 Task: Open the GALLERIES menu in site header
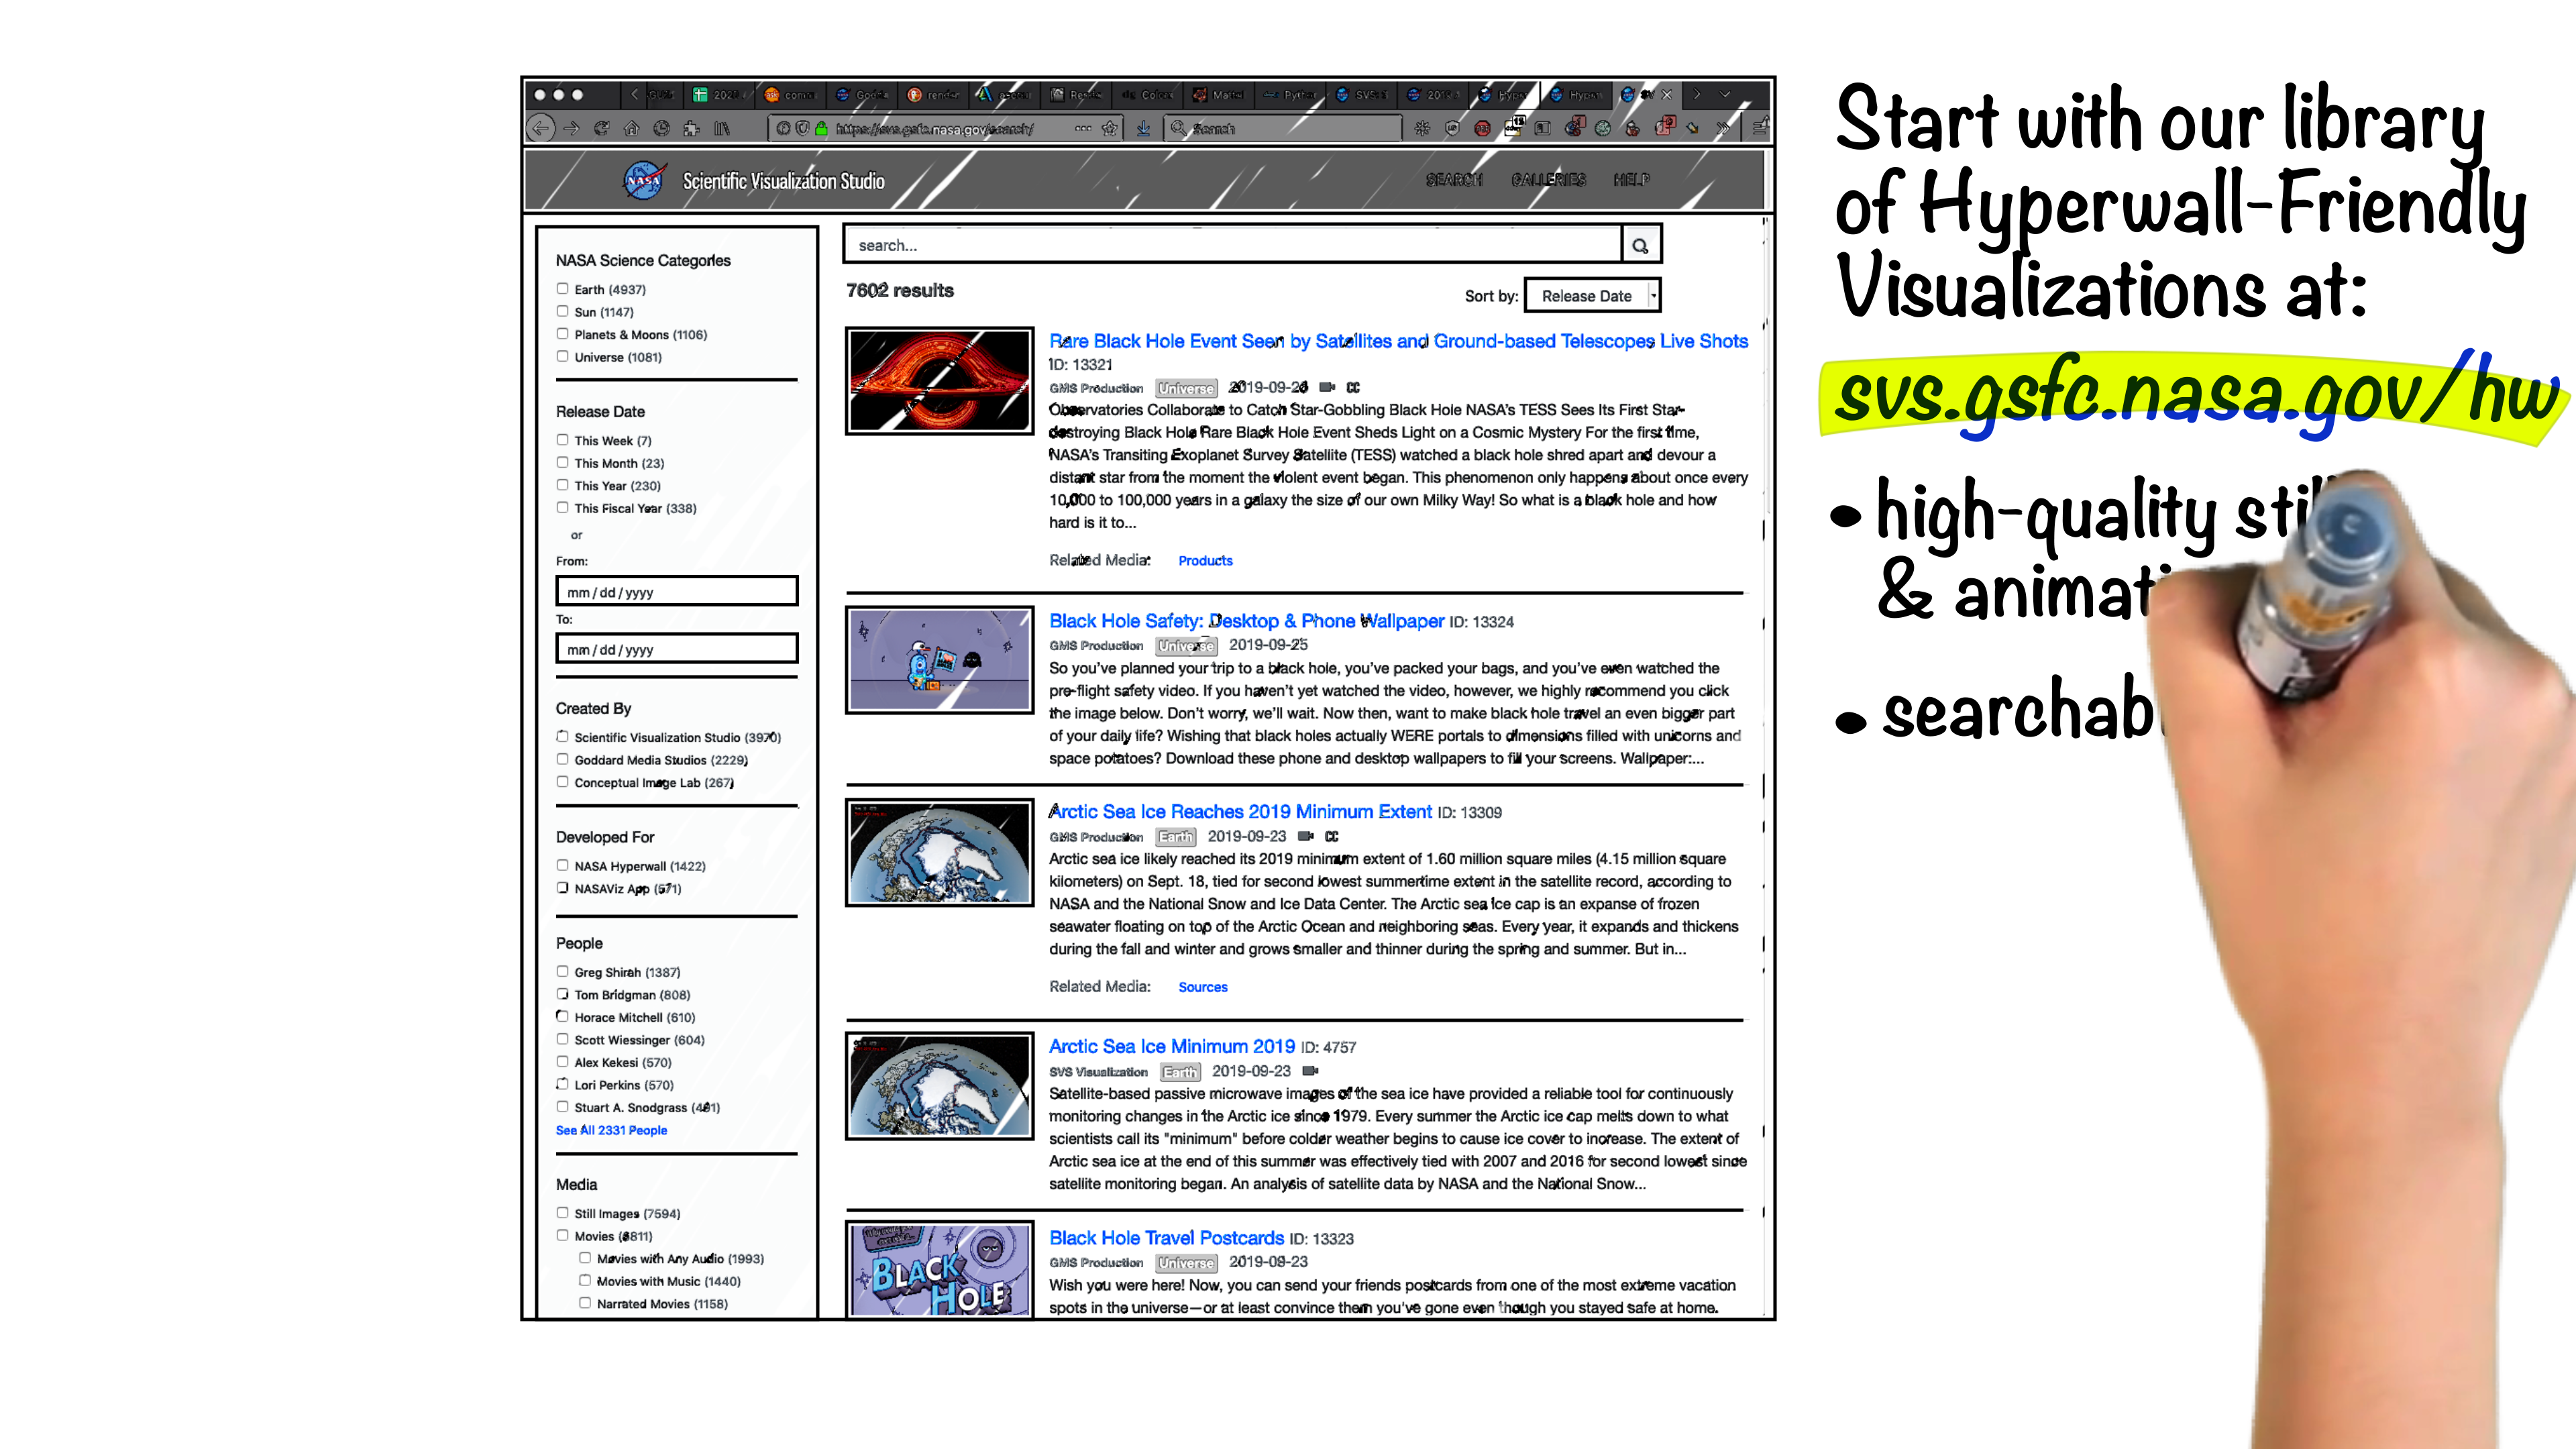point(1548,180)
